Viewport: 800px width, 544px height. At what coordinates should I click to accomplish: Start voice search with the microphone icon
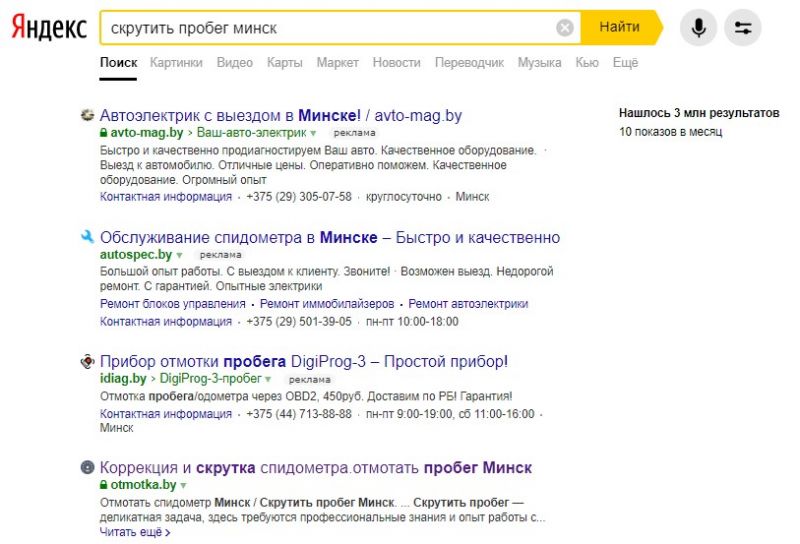tap(698, 28)
